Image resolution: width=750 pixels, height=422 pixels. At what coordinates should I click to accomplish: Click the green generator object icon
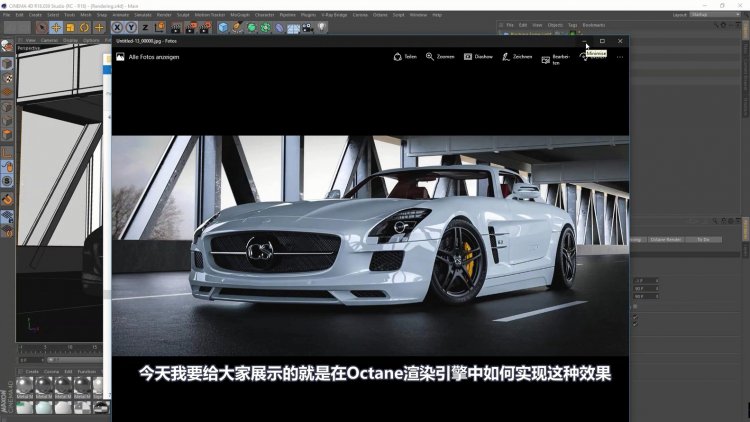[252, 28]
